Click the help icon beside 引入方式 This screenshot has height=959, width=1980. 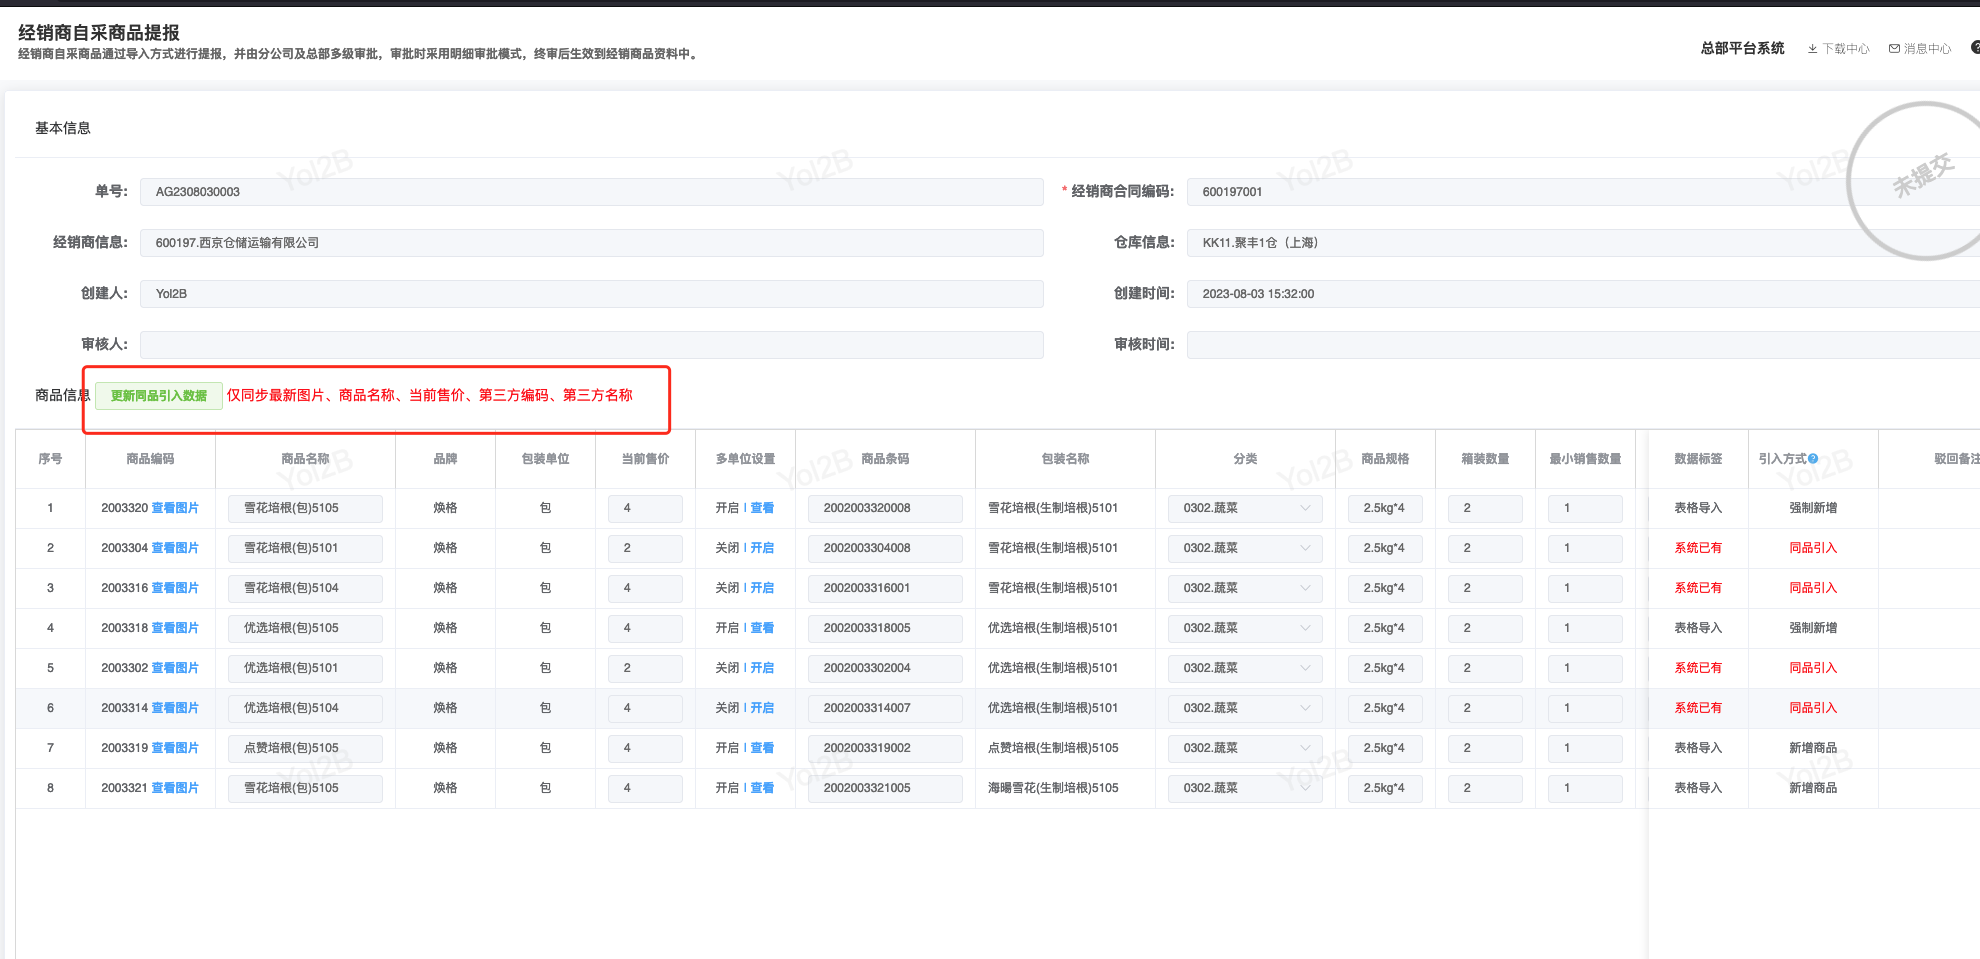(x=1813, y=459)
